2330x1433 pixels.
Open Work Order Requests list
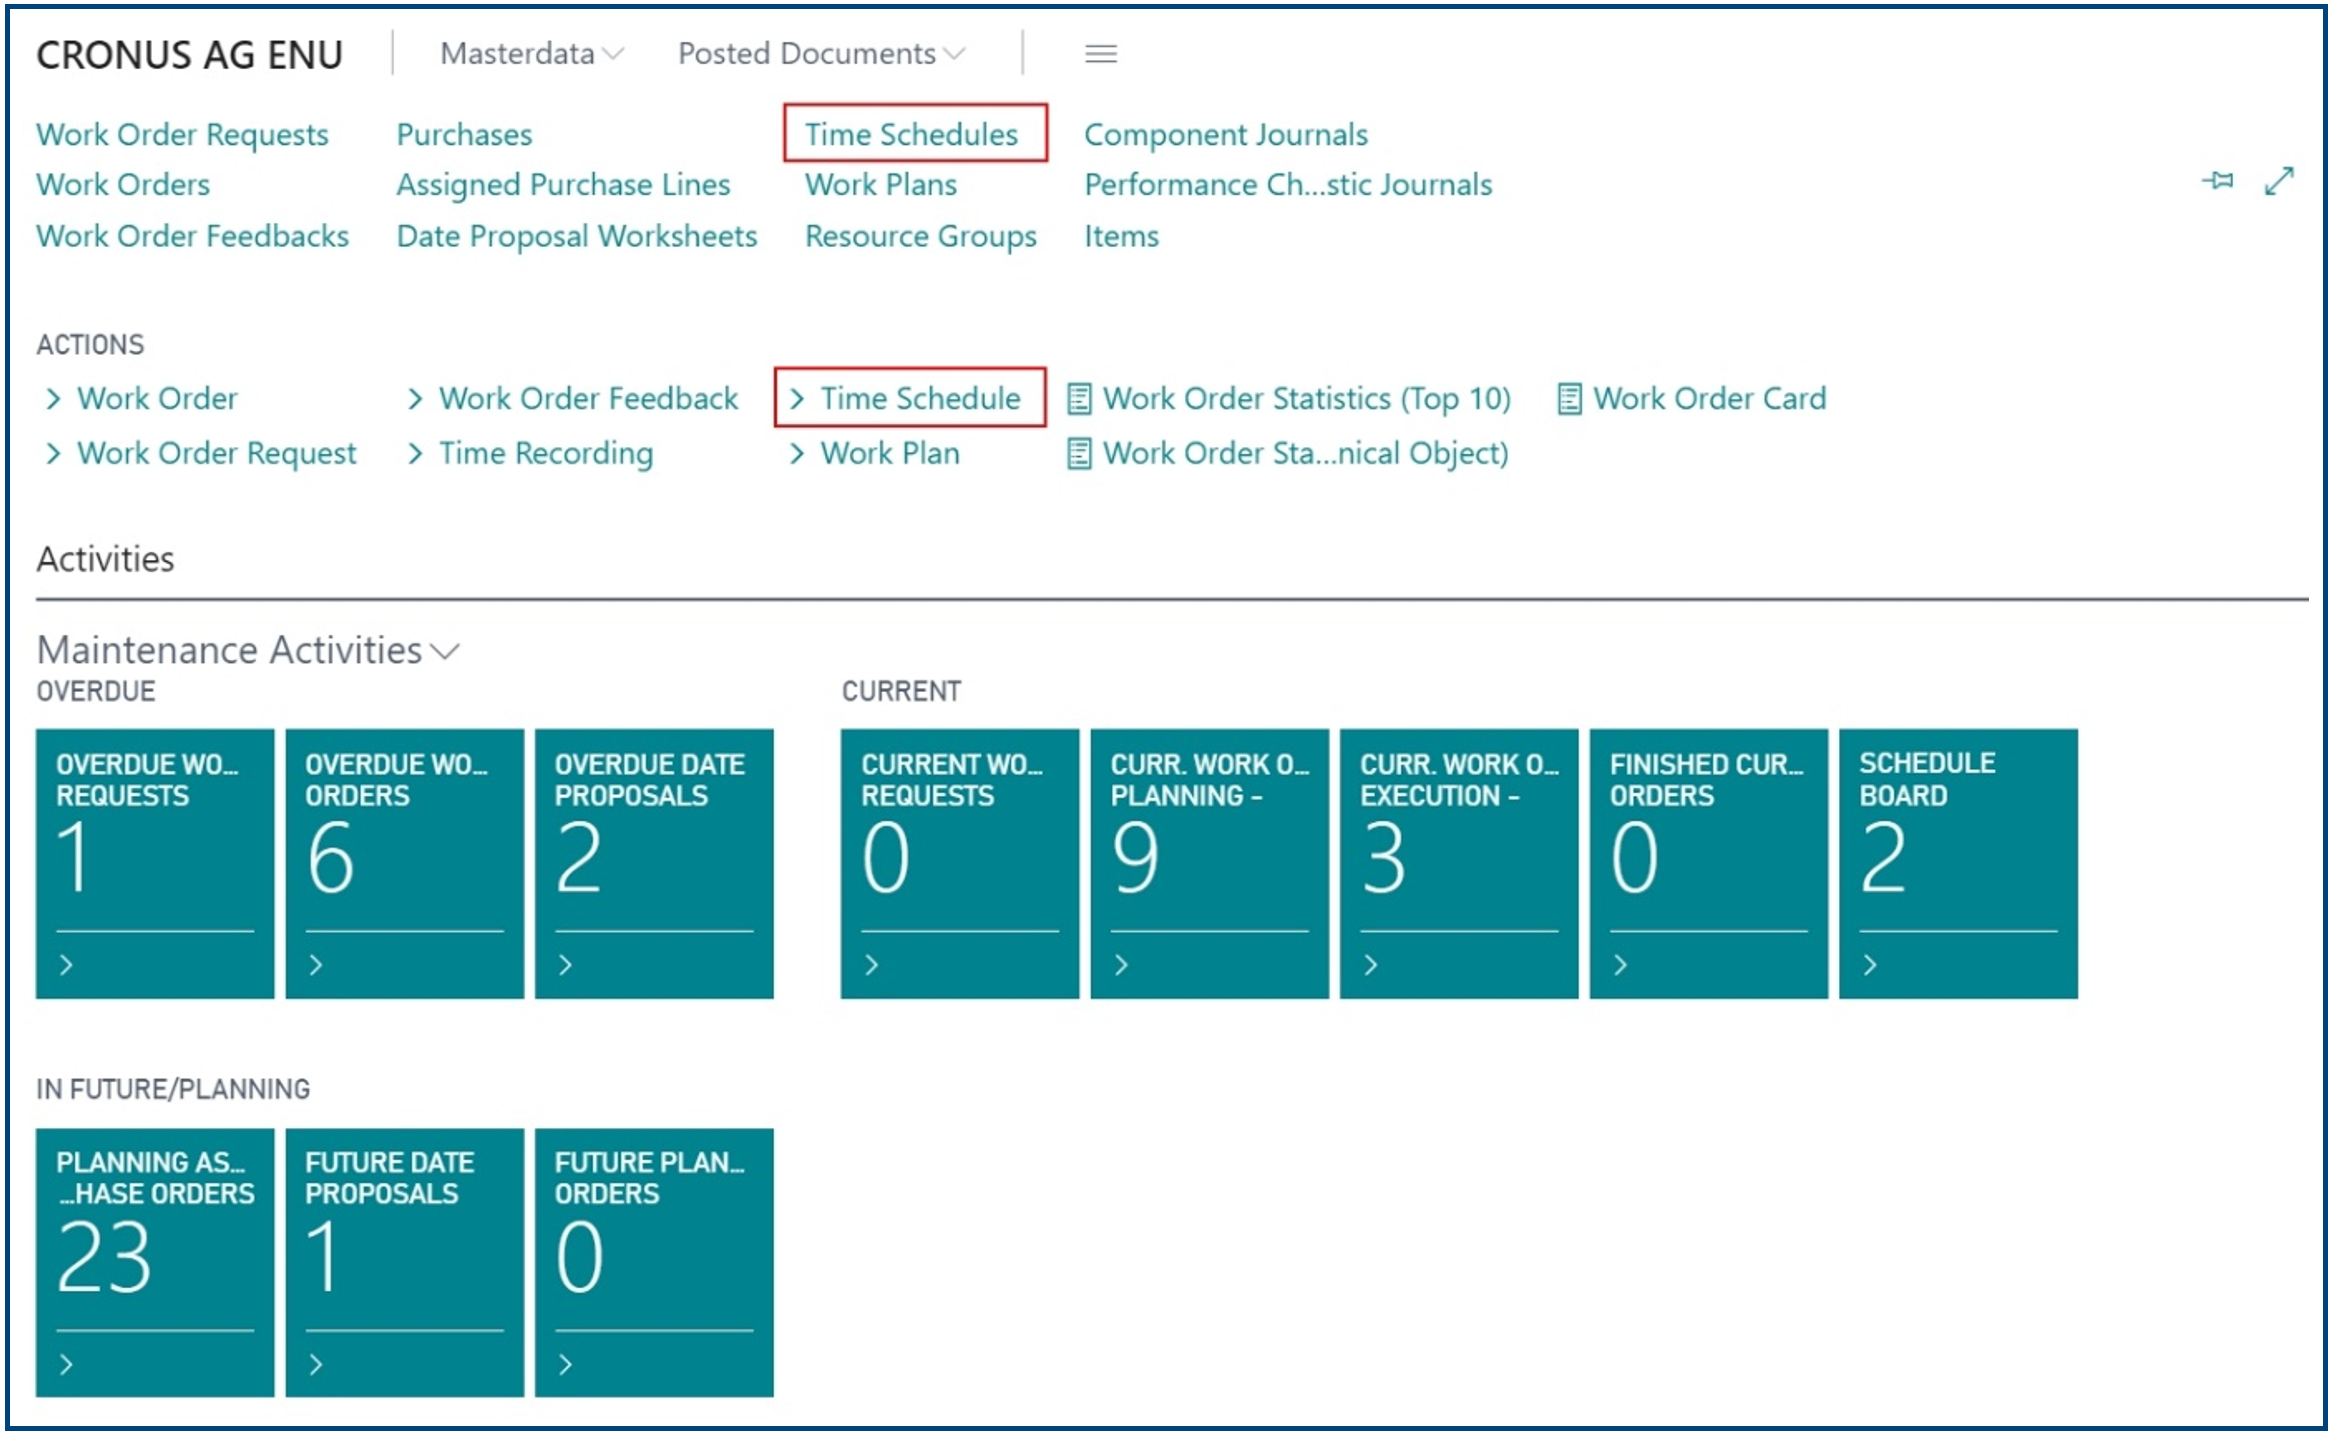183,135
